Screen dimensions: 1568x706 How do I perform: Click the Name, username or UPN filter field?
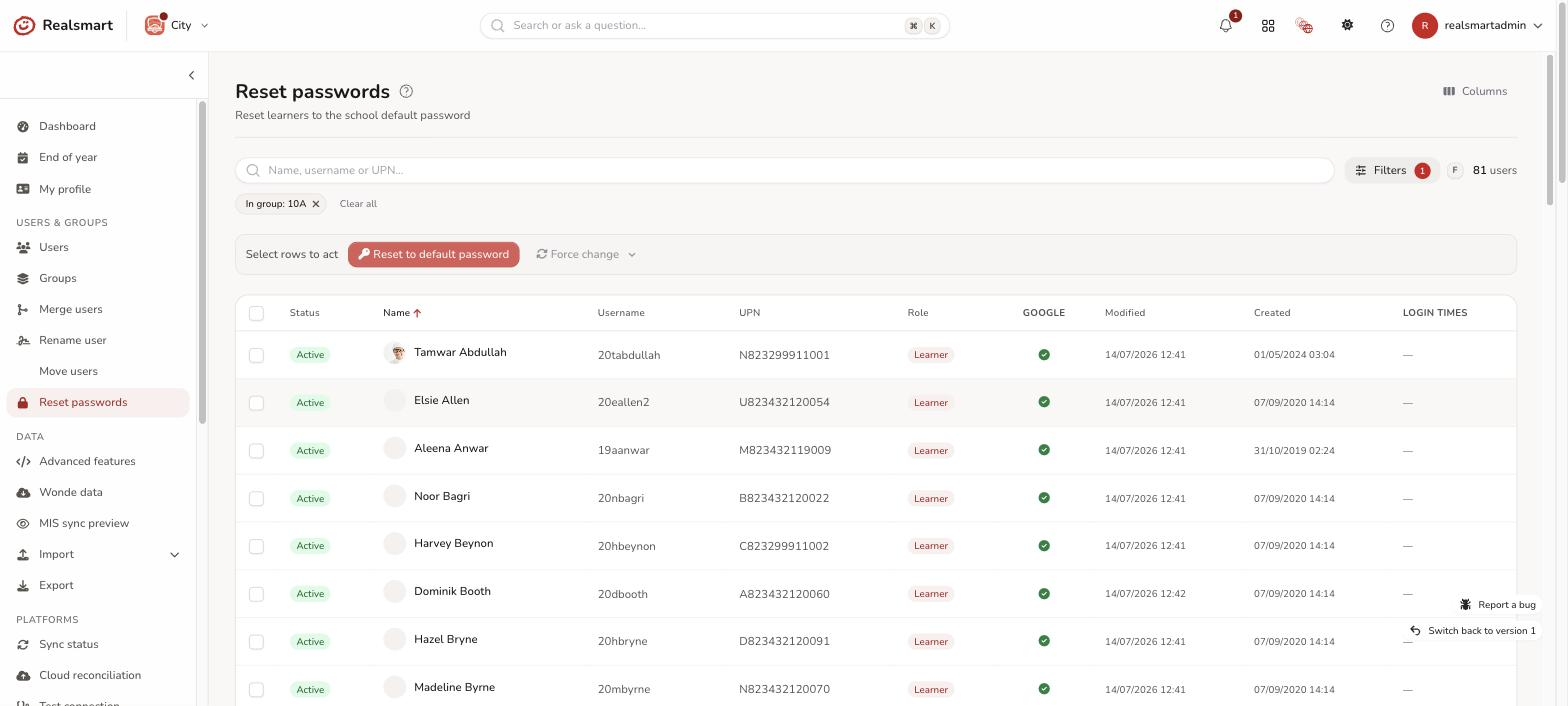coord(785,170)
